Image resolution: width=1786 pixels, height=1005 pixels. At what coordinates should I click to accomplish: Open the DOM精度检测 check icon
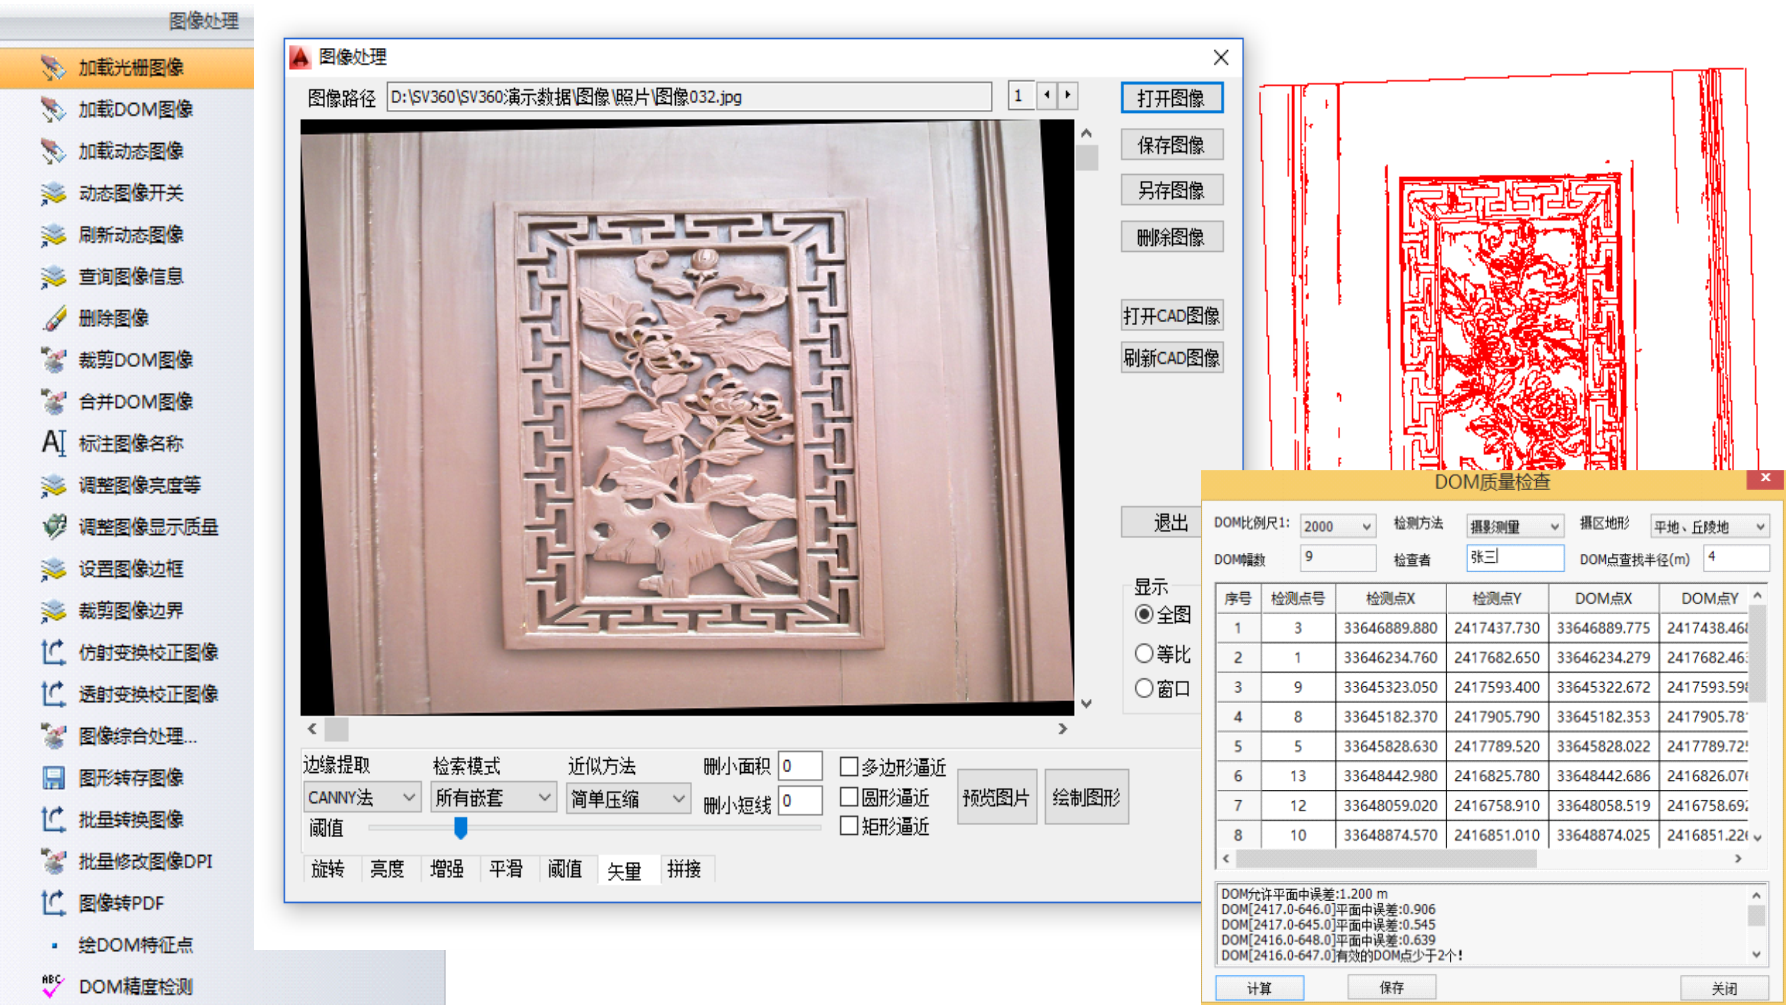point(53,986)
